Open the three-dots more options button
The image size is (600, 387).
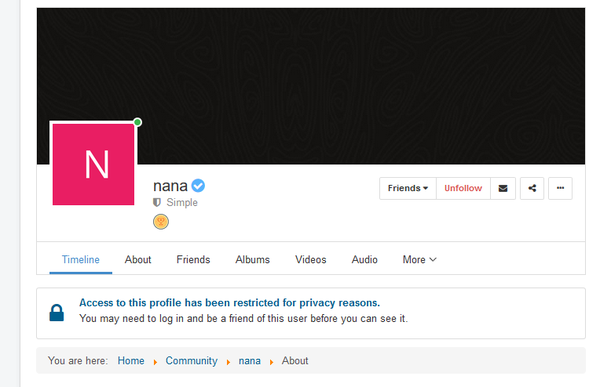pyautogui.click(x=560, y=188)
